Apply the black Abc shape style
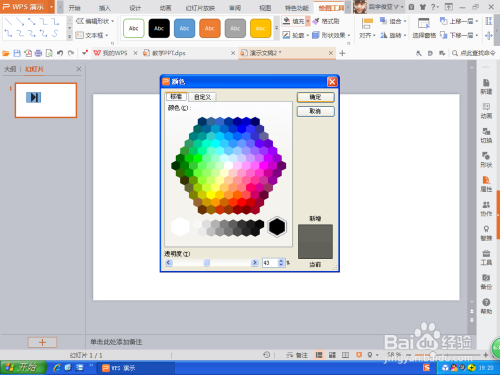 (159, 28)
